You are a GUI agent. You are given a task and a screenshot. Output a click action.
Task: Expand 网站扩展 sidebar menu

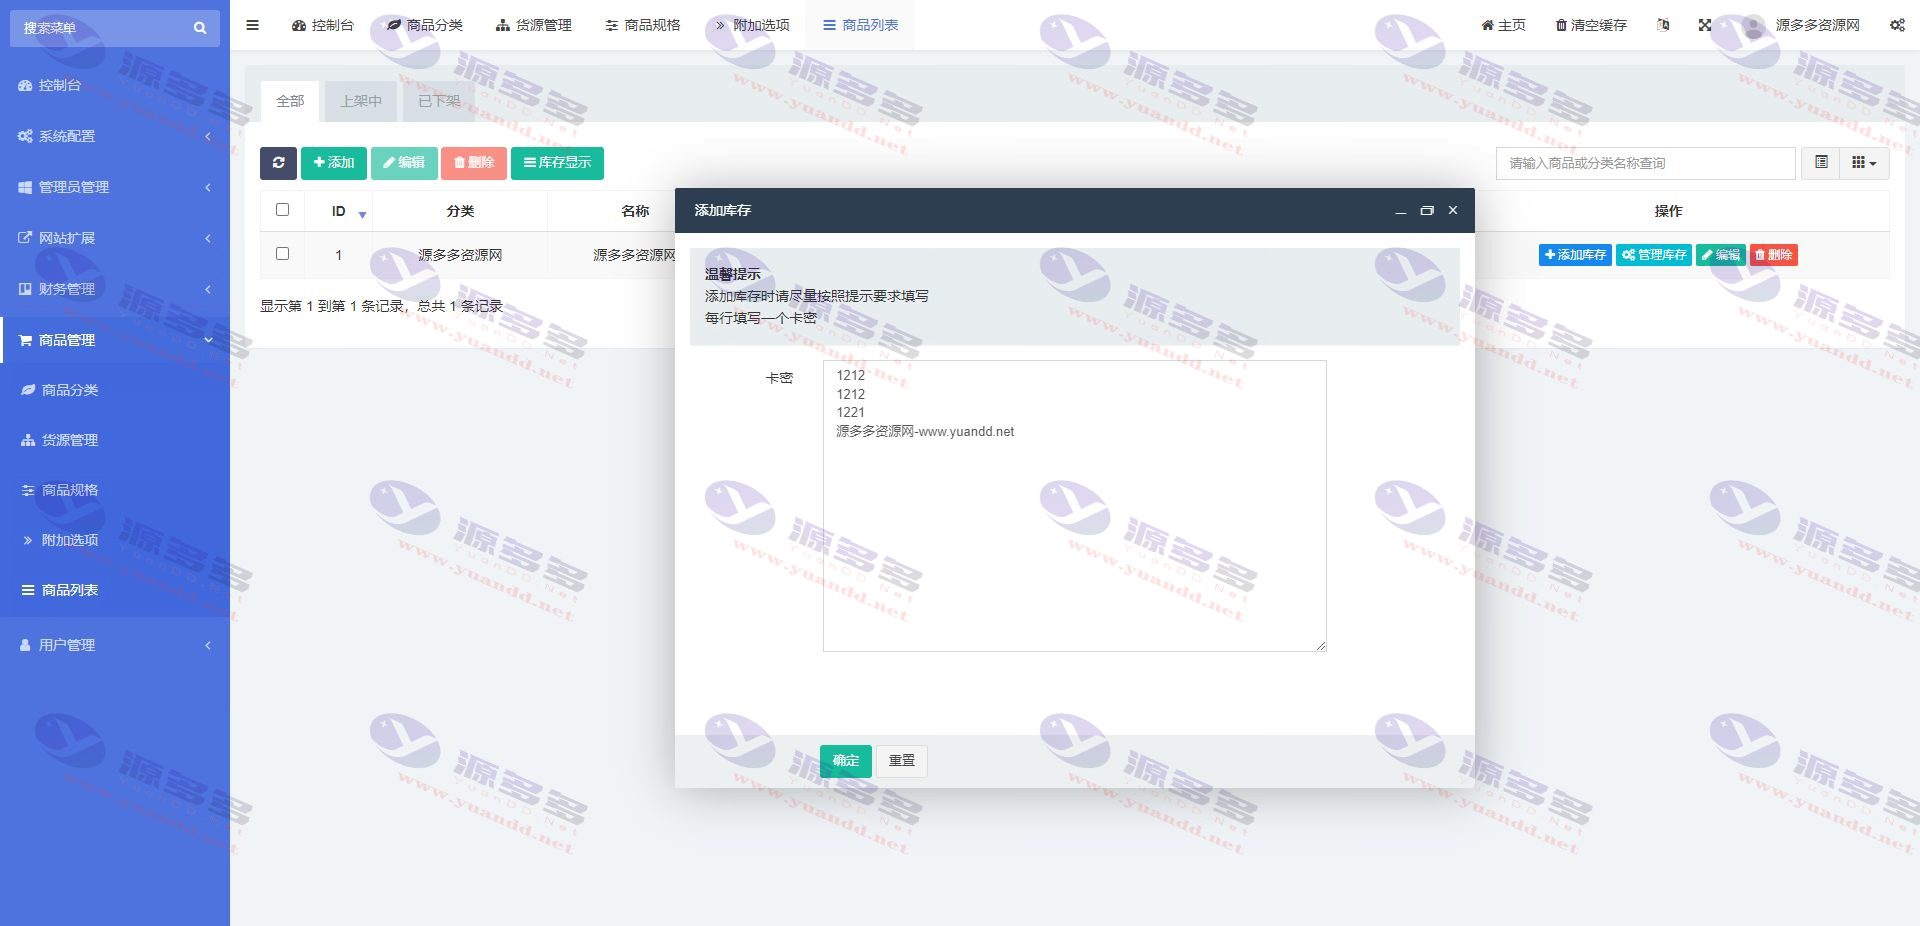pos(115,238)
